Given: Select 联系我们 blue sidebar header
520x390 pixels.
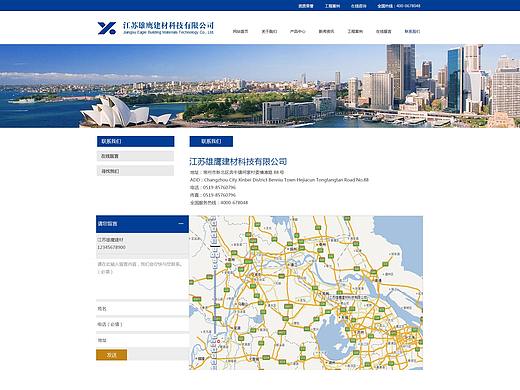Looking at the screenshot, I should click(x=135, y=141).
